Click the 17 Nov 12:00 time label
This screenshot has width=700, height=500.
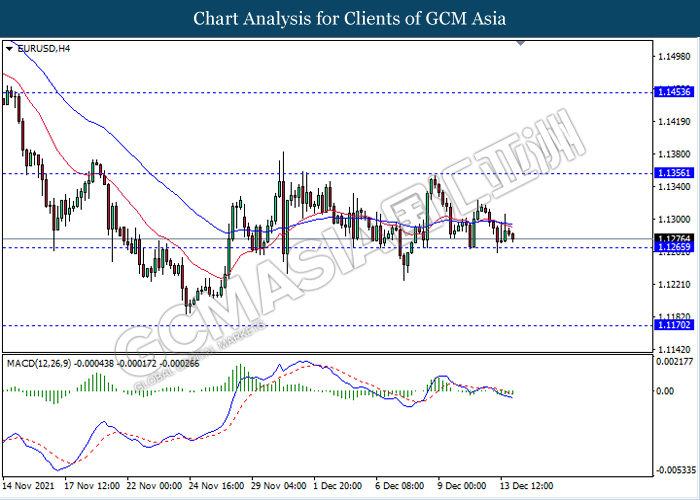point(92,485)
